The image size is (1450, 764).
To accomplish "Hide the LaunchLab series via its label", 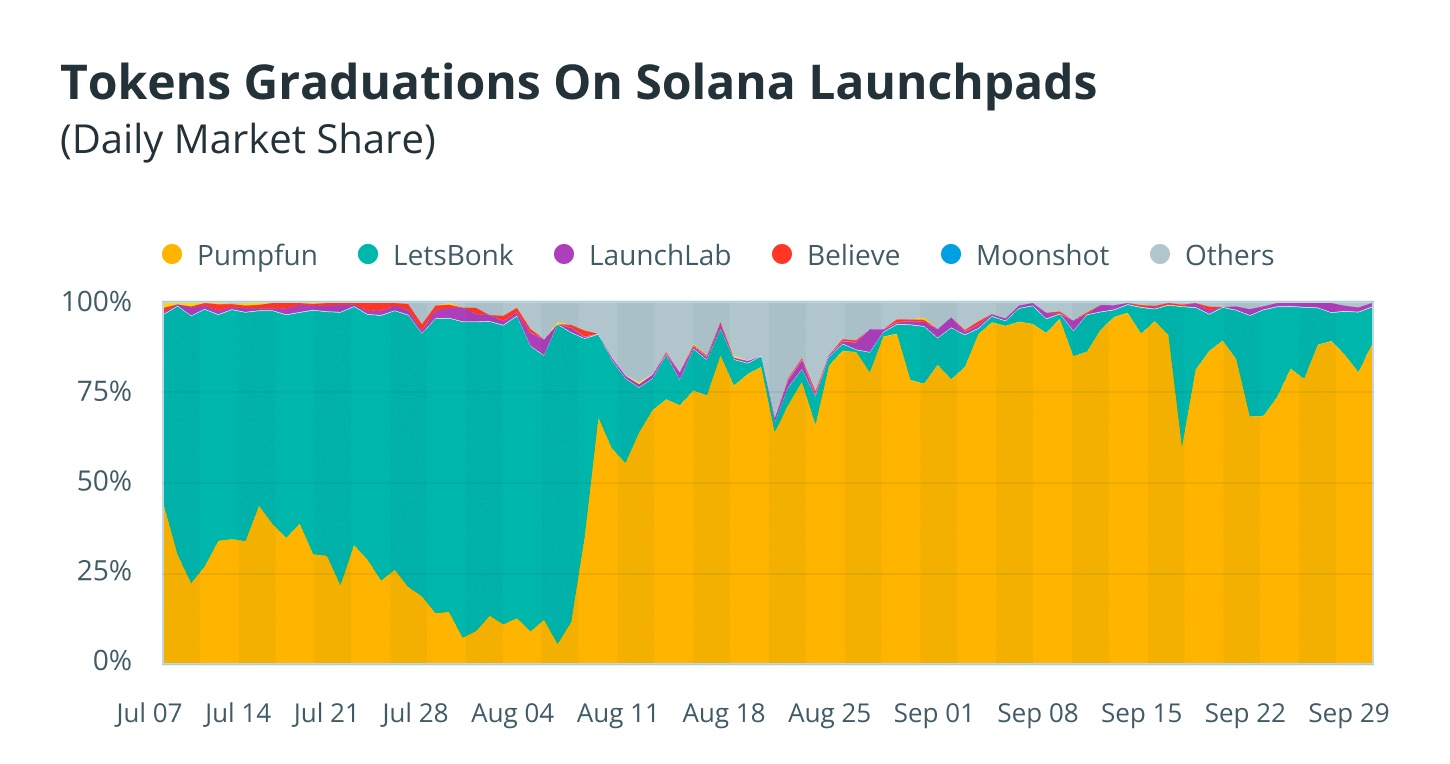I will (x=660, y=255).
